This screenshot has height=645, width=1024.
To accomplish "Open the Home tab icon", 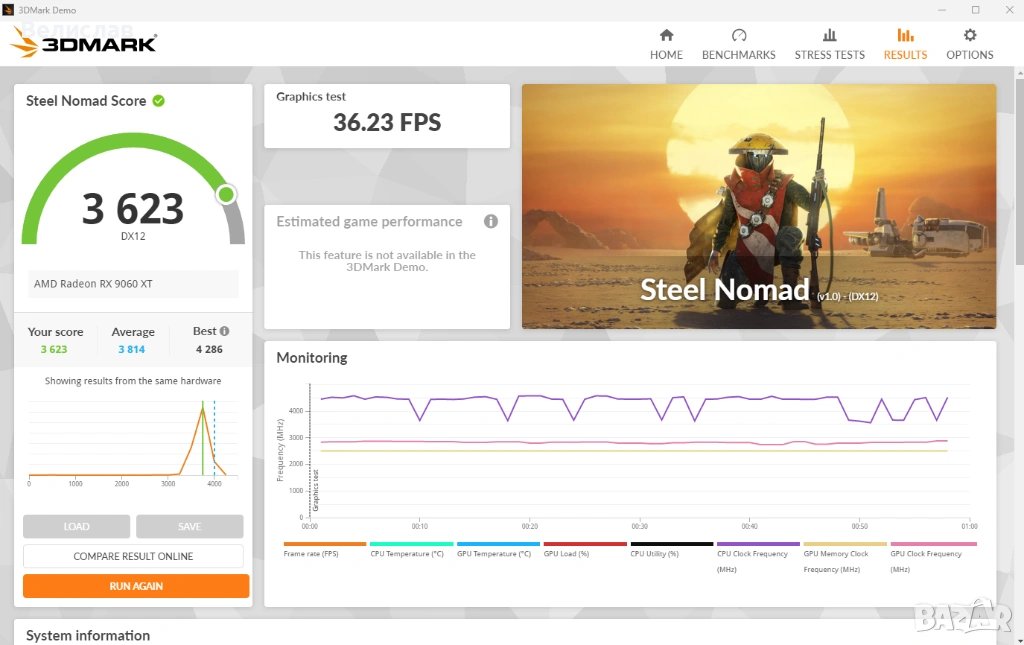I will click(x=666, y=36).
